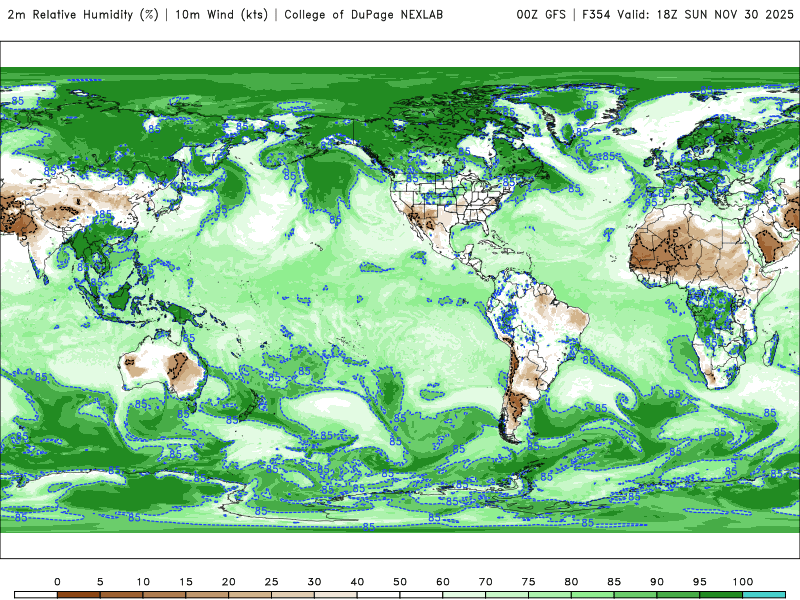
Task: Click the "College of DuPage NEXLAB" label
Action: tap(363, 15)
